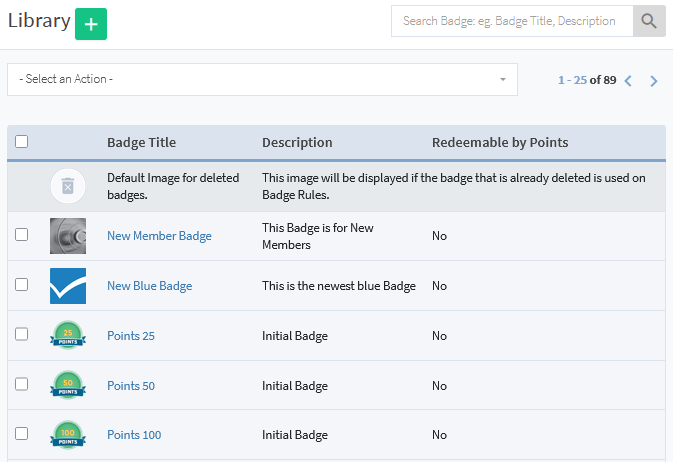The image size is (673, 462).
Task: Open the New Blue Badge link
Action: pos(149,286)
